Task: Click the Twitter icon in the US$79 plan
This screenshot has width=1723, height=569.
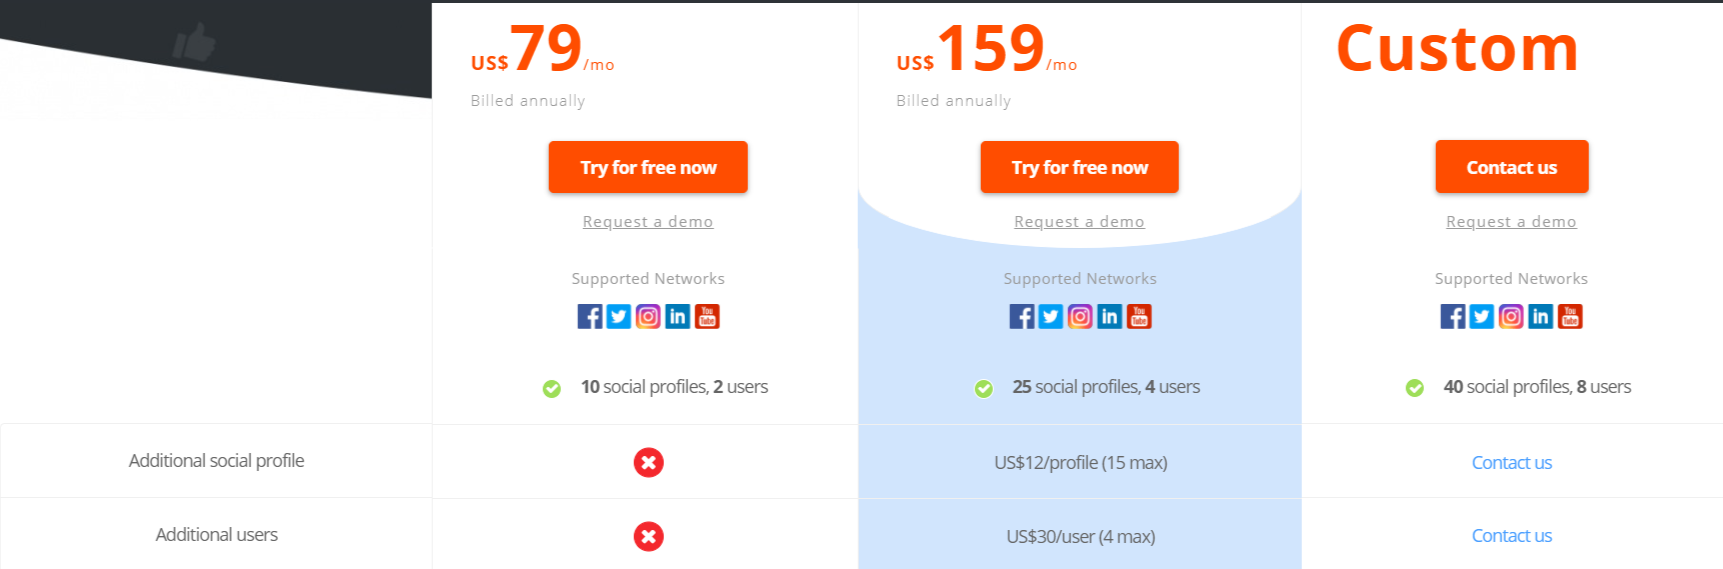Action: (x=619, y=317)
